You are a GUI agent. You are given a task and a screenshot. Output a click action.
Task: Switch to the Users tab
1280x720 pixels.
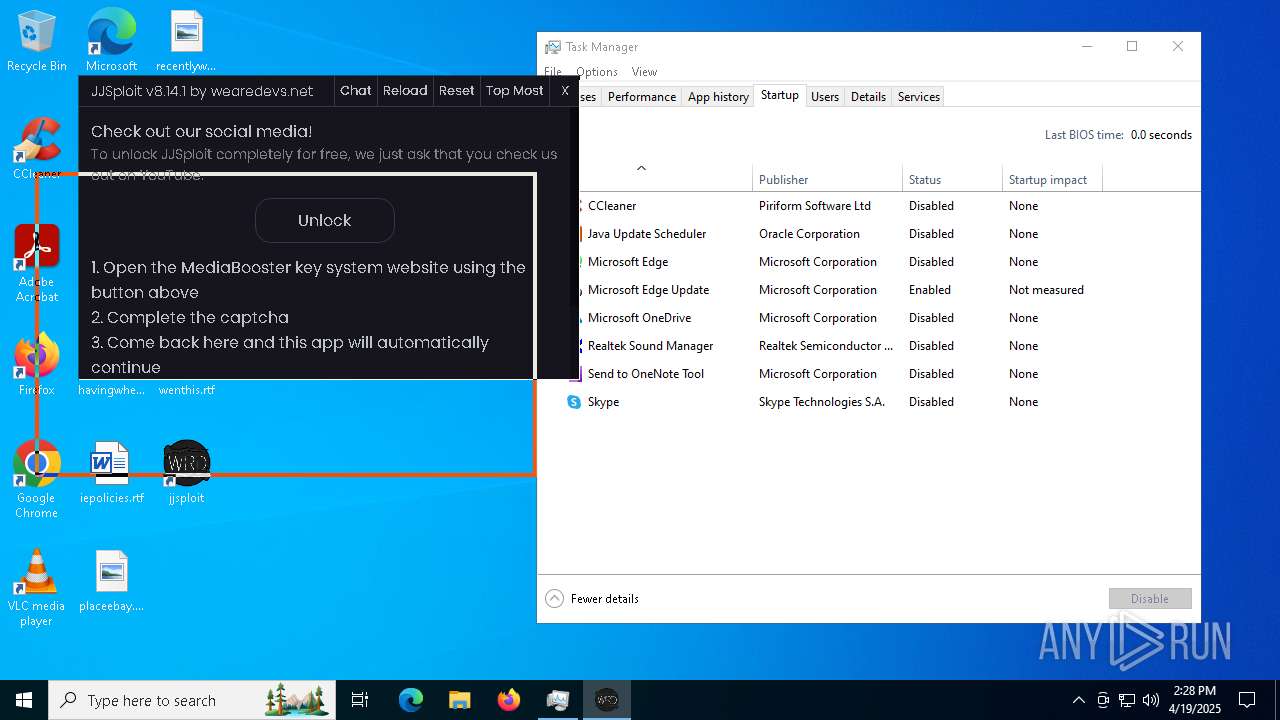coord(825,97)
